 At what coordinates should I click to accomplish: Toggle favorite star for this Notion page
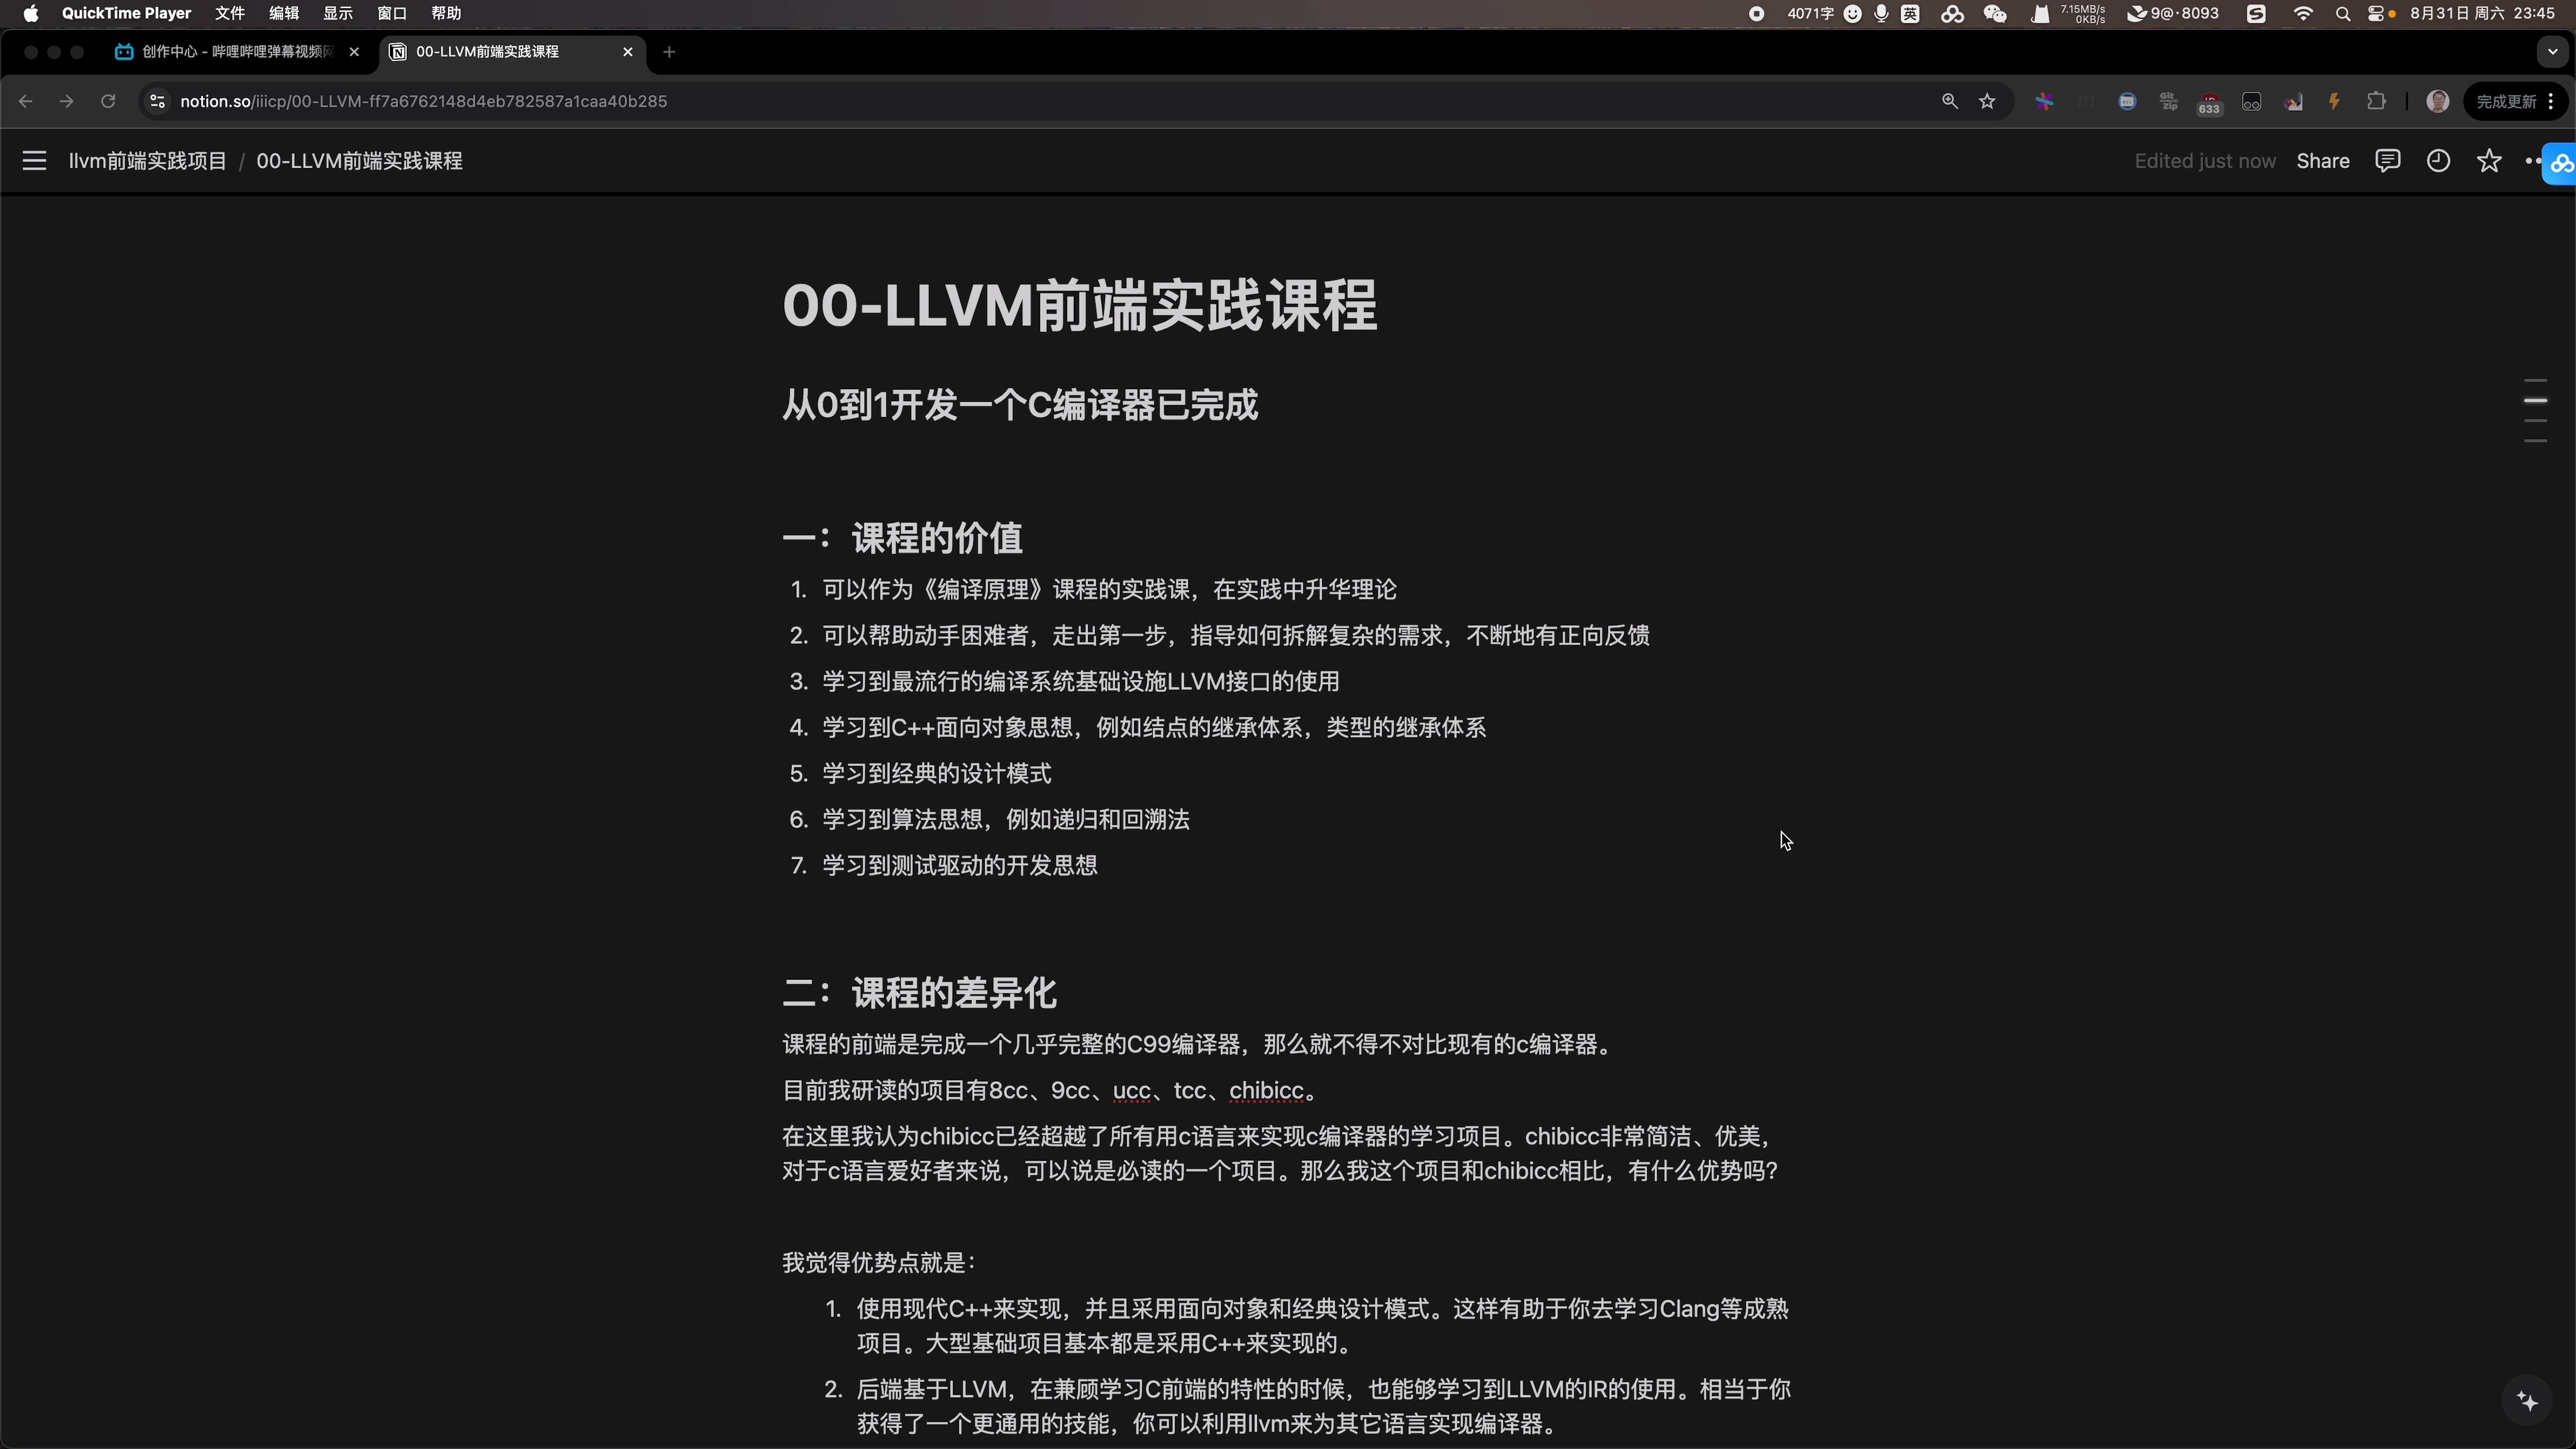click(x=2490, y=160)
